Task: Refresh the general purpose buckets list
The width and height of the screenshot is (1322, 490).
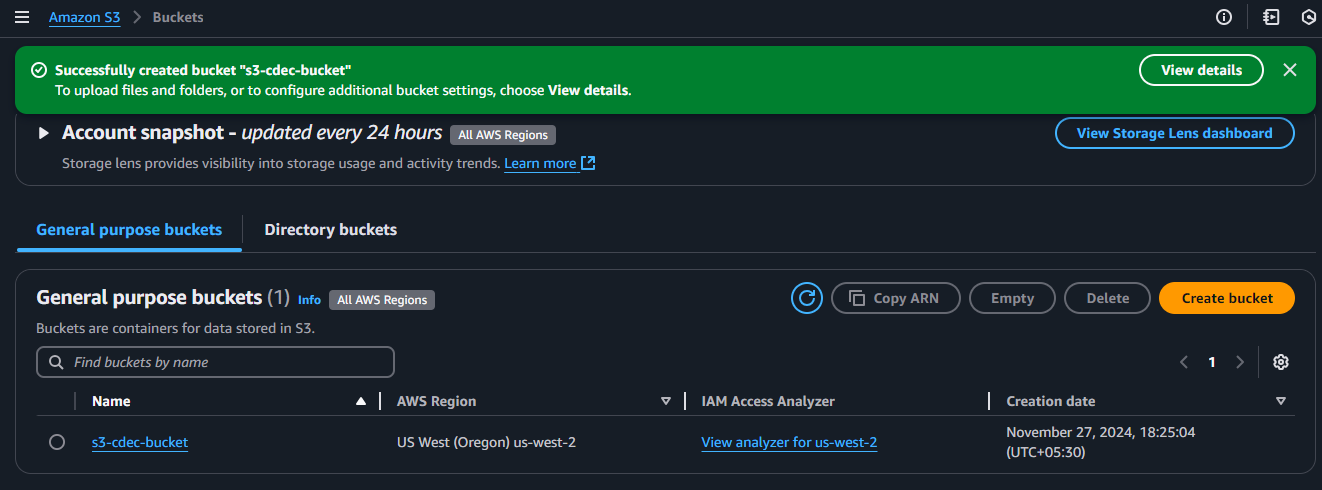Action: pyautogui.click(x=806, y=298)
